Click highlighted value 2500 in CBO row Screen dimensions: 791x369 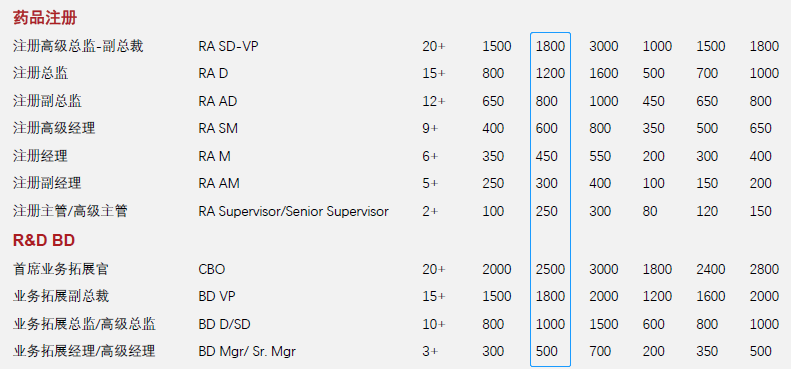tap(550, 270)
